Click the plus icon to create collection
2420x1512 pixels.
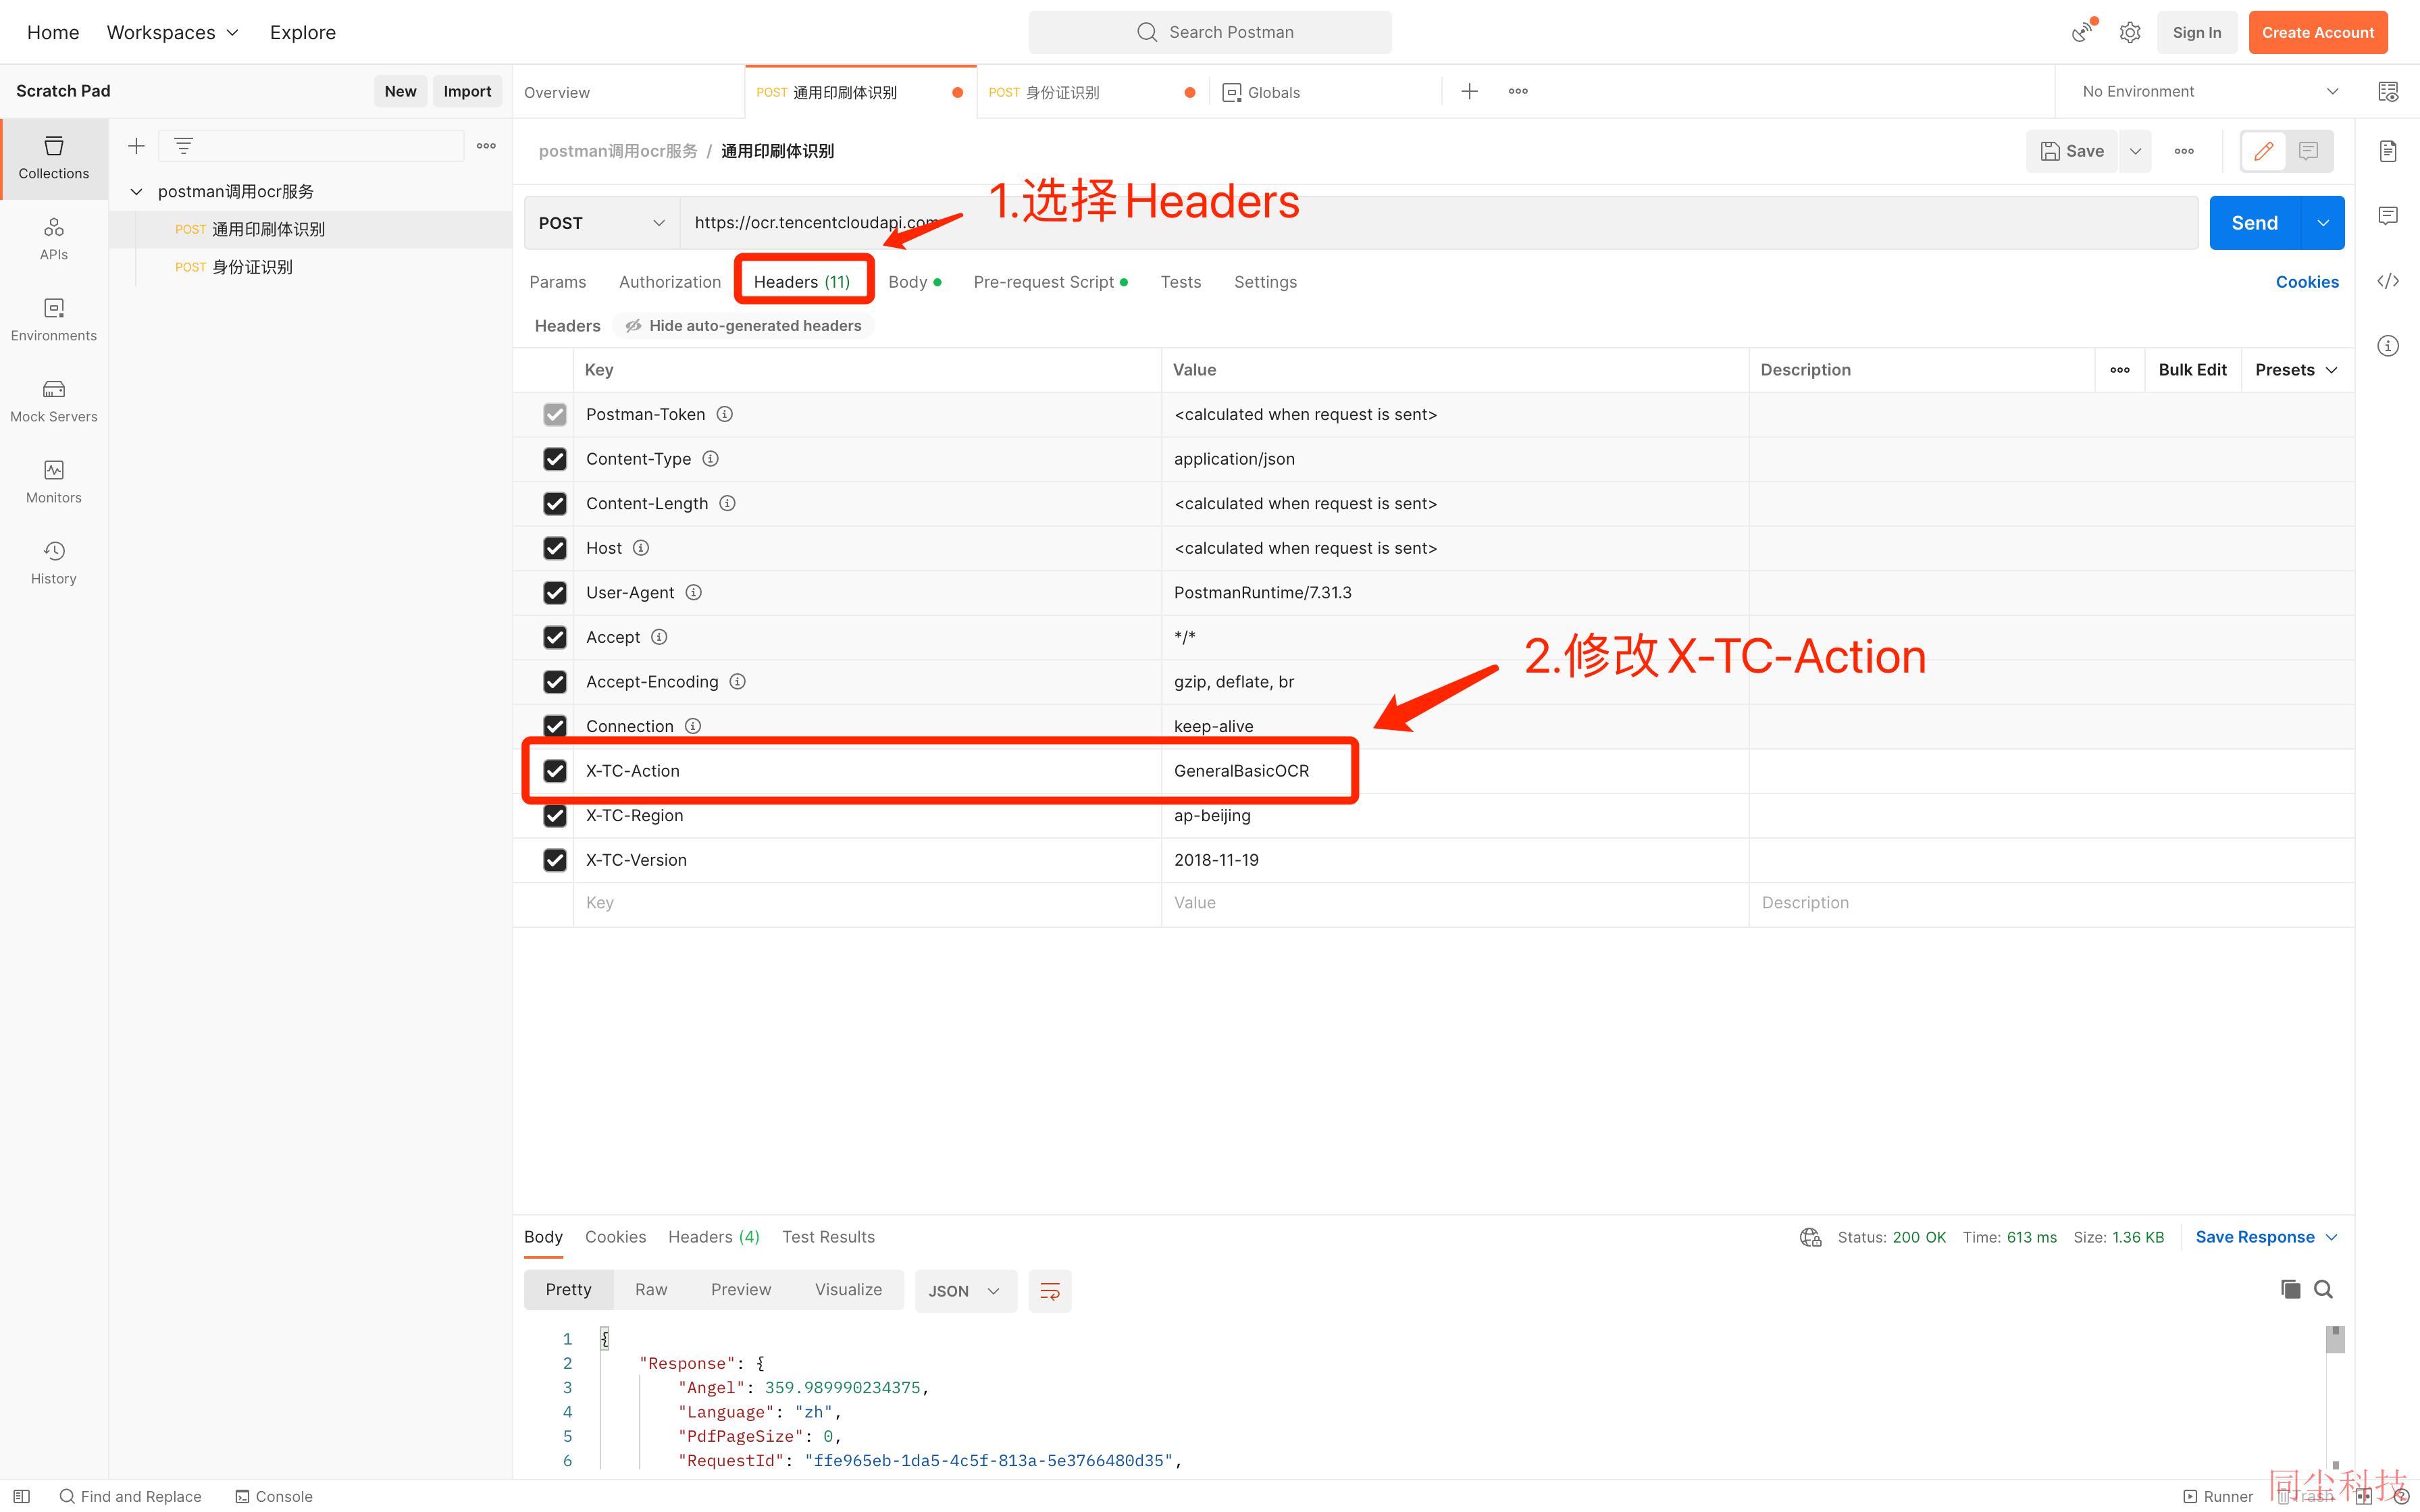coord(136,146)
